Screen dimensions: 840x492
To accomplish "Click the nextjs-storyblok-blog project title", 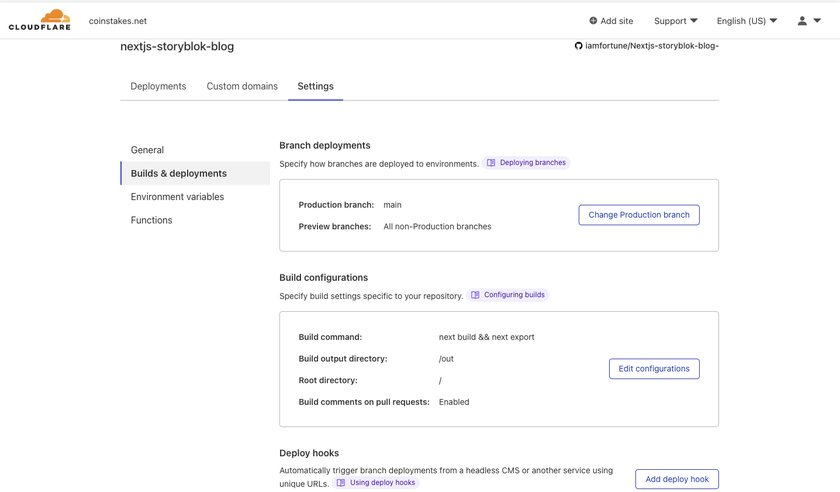I will click(x=177, y=47).
